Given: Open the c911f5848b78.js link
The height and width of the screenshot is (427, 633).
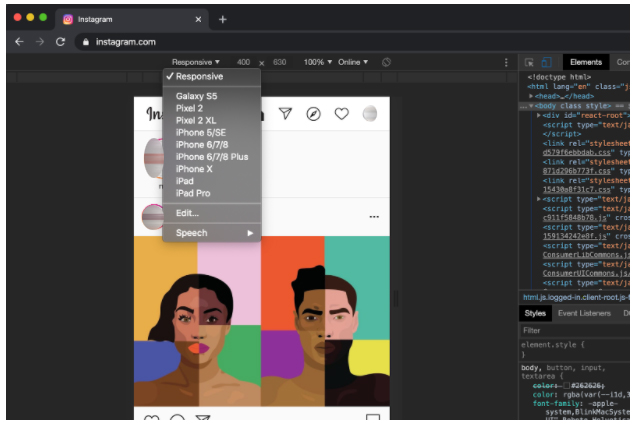Looking at the screenshot, I should tap(574, 218).
